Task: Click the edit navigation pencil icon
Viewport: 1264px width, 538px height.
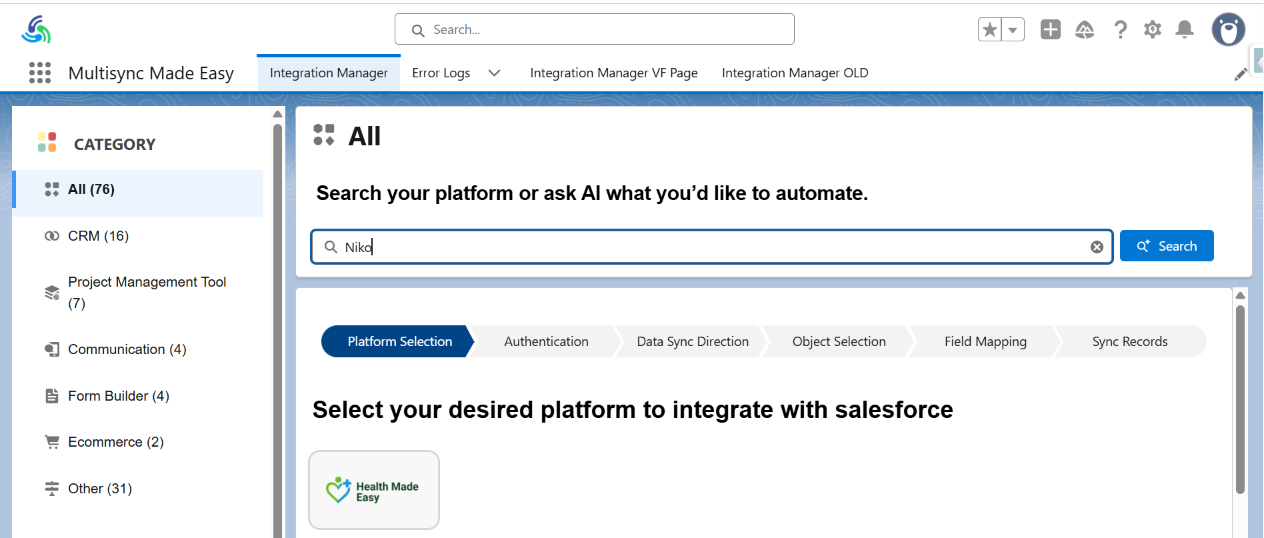Action: pyautogui.click(x=1240, y=74)
